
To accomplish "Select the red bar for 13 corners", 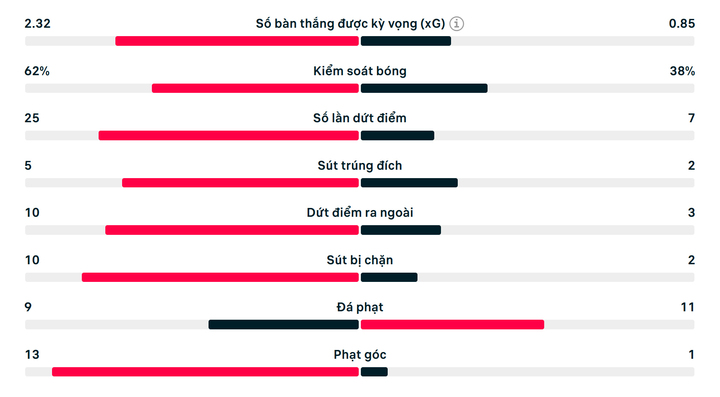I will point(205,372).
